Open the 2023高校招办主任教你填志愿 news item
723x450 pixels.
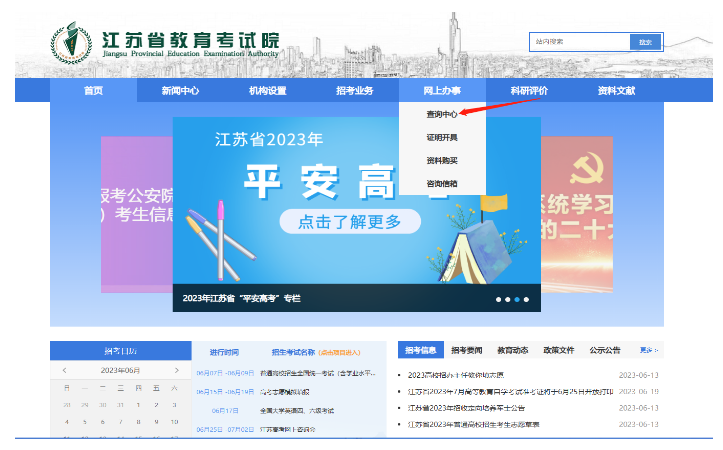[x=456, y=375]
